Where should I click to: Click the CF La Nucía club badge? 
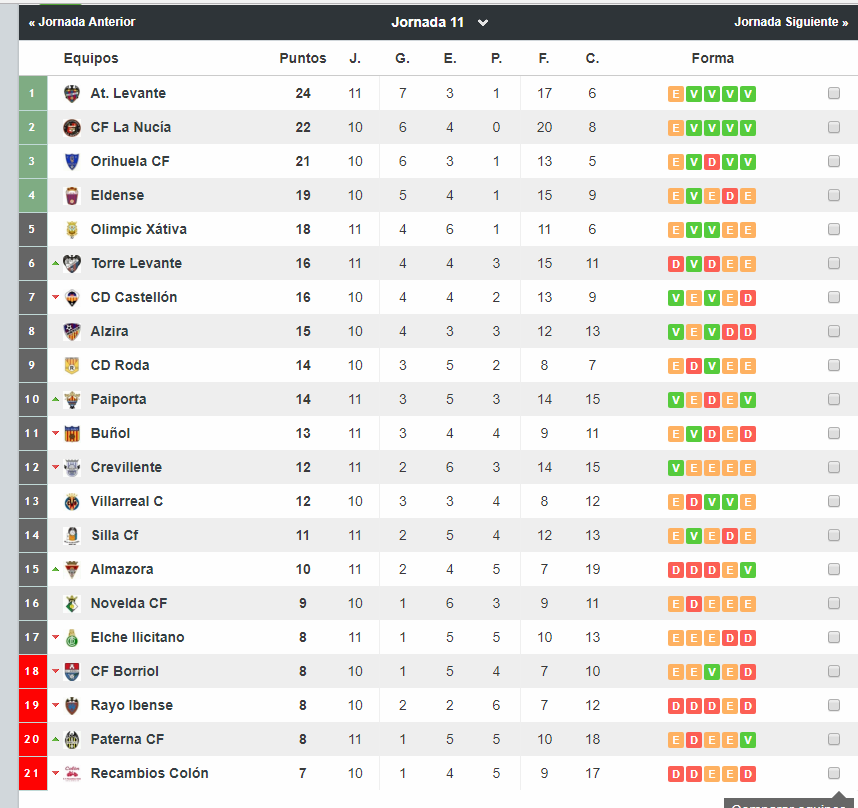(x=72, y=128)
